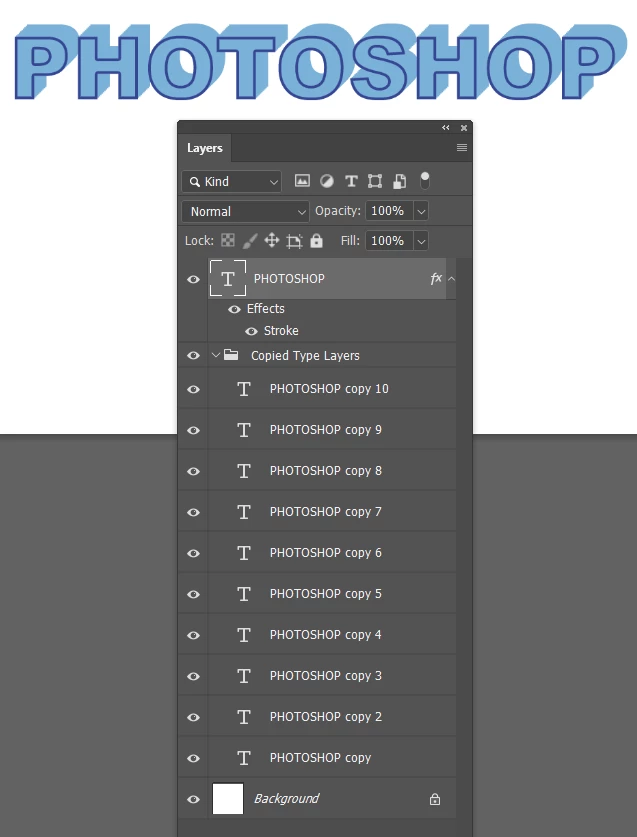Image resolution: width=637 pixels, height=837 pixels.
Task: Toggle the layer filtering switch
Action: click(x=424, y=180)
